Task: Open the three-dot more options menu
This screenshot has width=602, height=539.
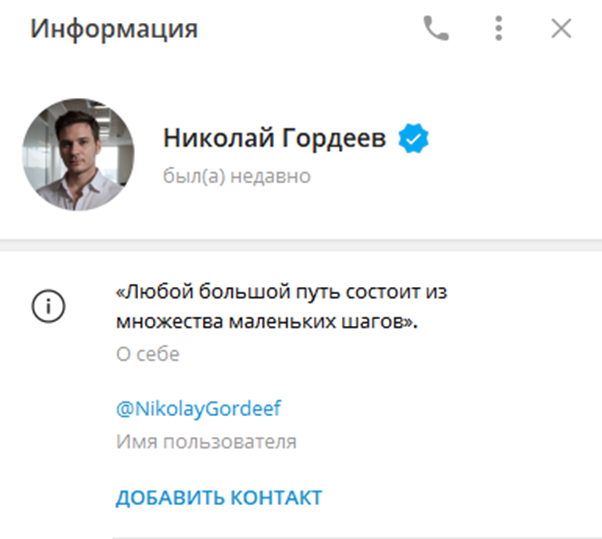Action: coord(498,28)
